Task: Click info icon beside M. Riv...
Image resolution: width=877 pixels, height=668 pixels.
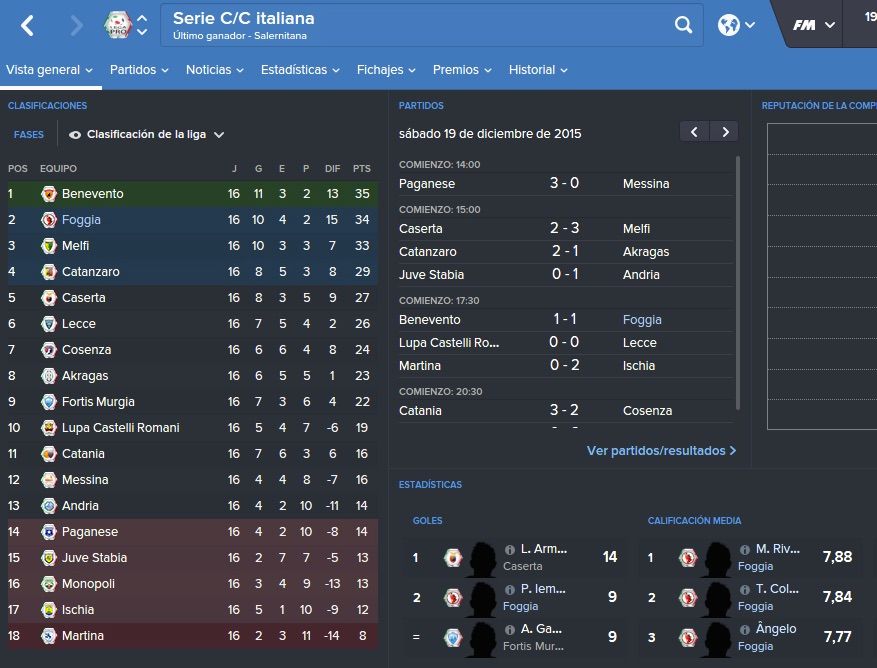Action: coord(744,549)
